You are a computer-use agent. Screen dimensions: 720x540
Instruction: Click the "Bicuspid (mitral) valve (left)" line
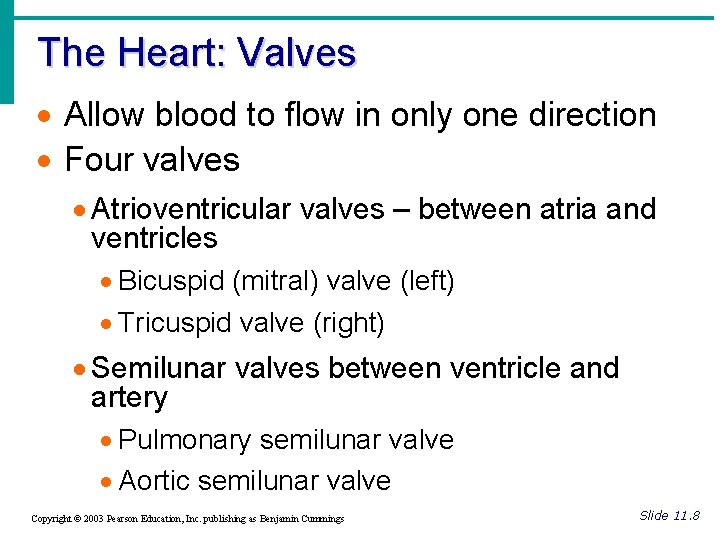pos(286,282)
